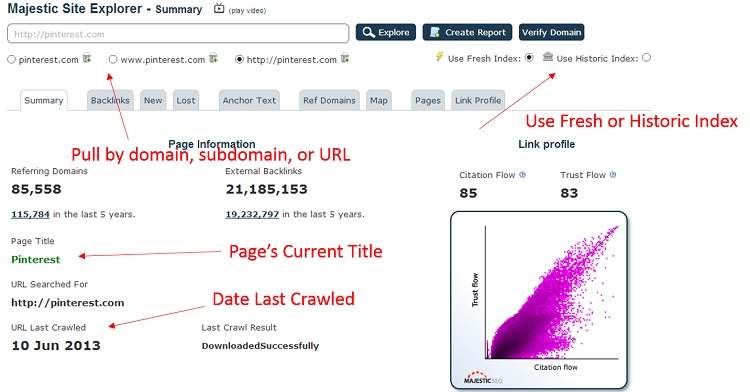Viewport: 750px width, 392px height.
Task: Open the Ref Domains tab
Action: 329,100
